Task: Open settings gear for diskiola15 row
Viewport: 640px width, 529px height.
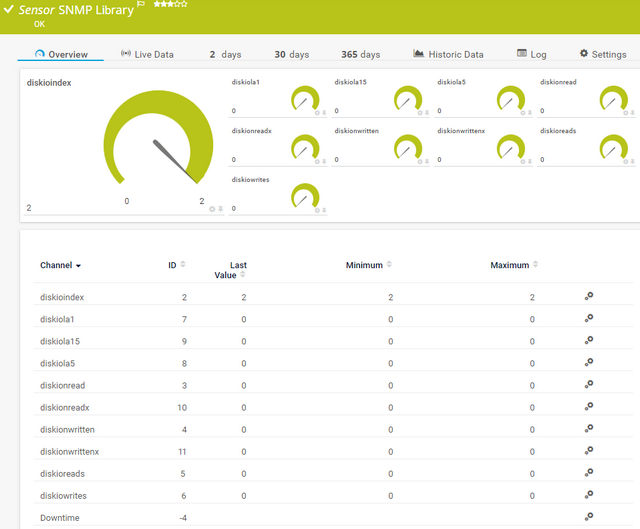Action: point(589,341)
